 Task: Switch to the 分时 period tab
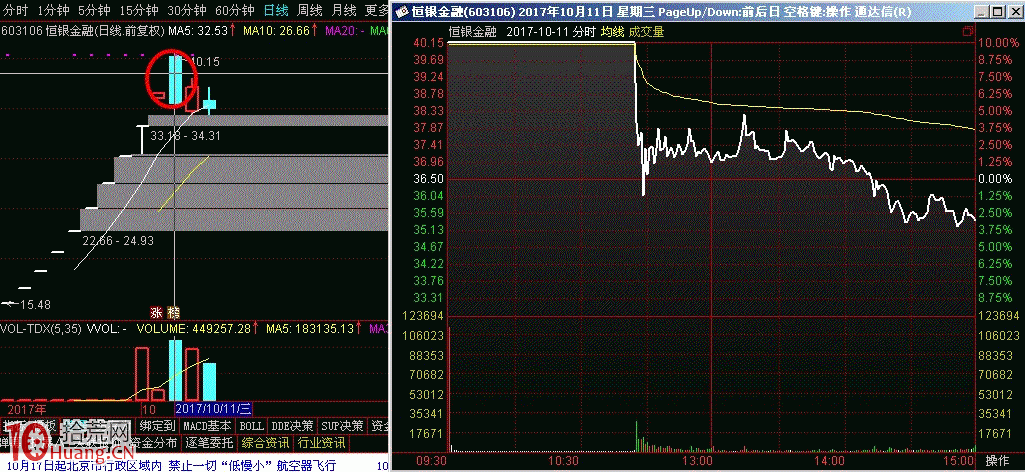(14, 10)
